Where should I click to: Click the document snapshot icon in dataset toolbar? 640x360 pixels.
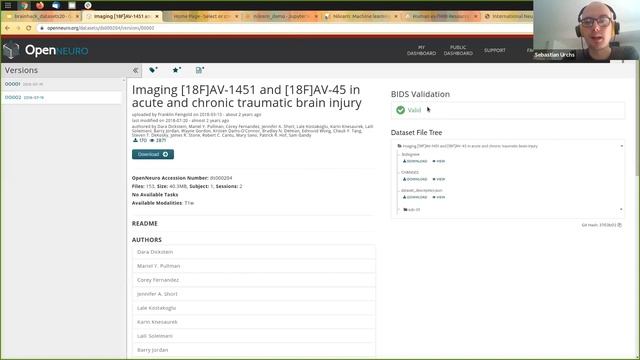pyautogui.click(x=200, y=70)
